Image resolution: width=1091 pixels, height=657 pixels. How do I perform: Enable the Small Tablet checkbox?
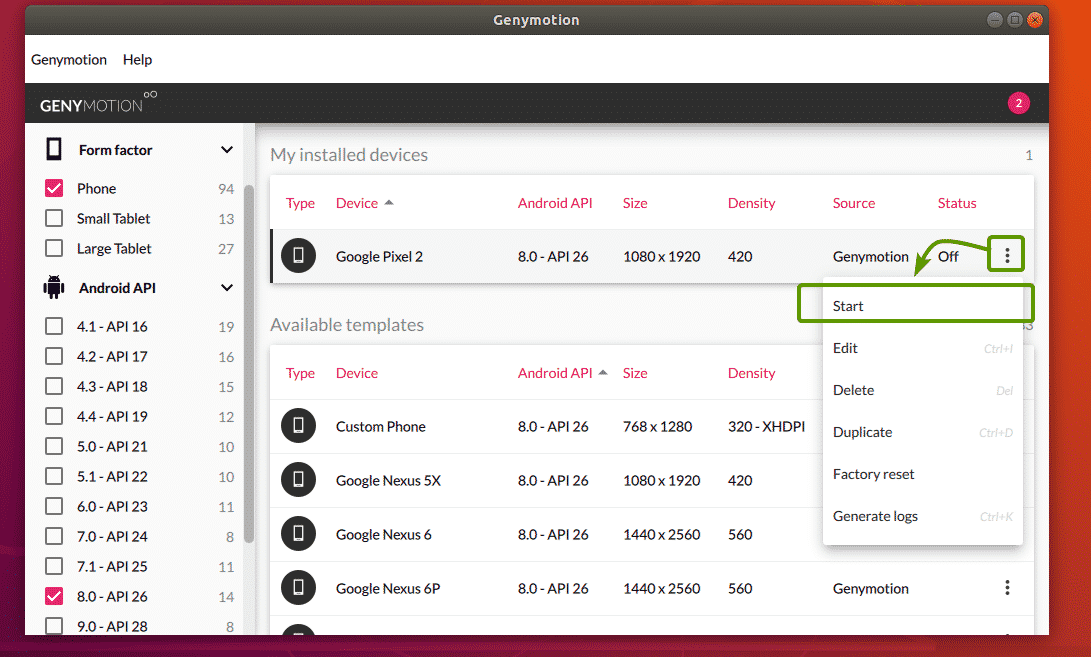[x=55, y=219]
